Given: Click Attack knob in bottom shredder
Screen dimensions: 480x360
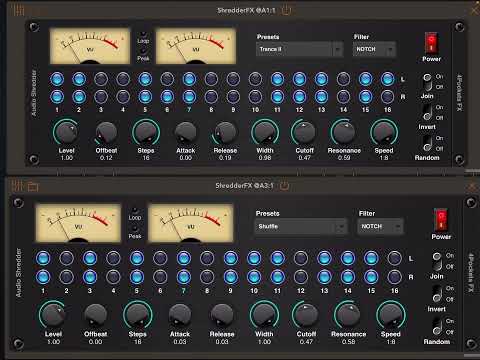Looking at the screenshot, I should click(180, 315).
